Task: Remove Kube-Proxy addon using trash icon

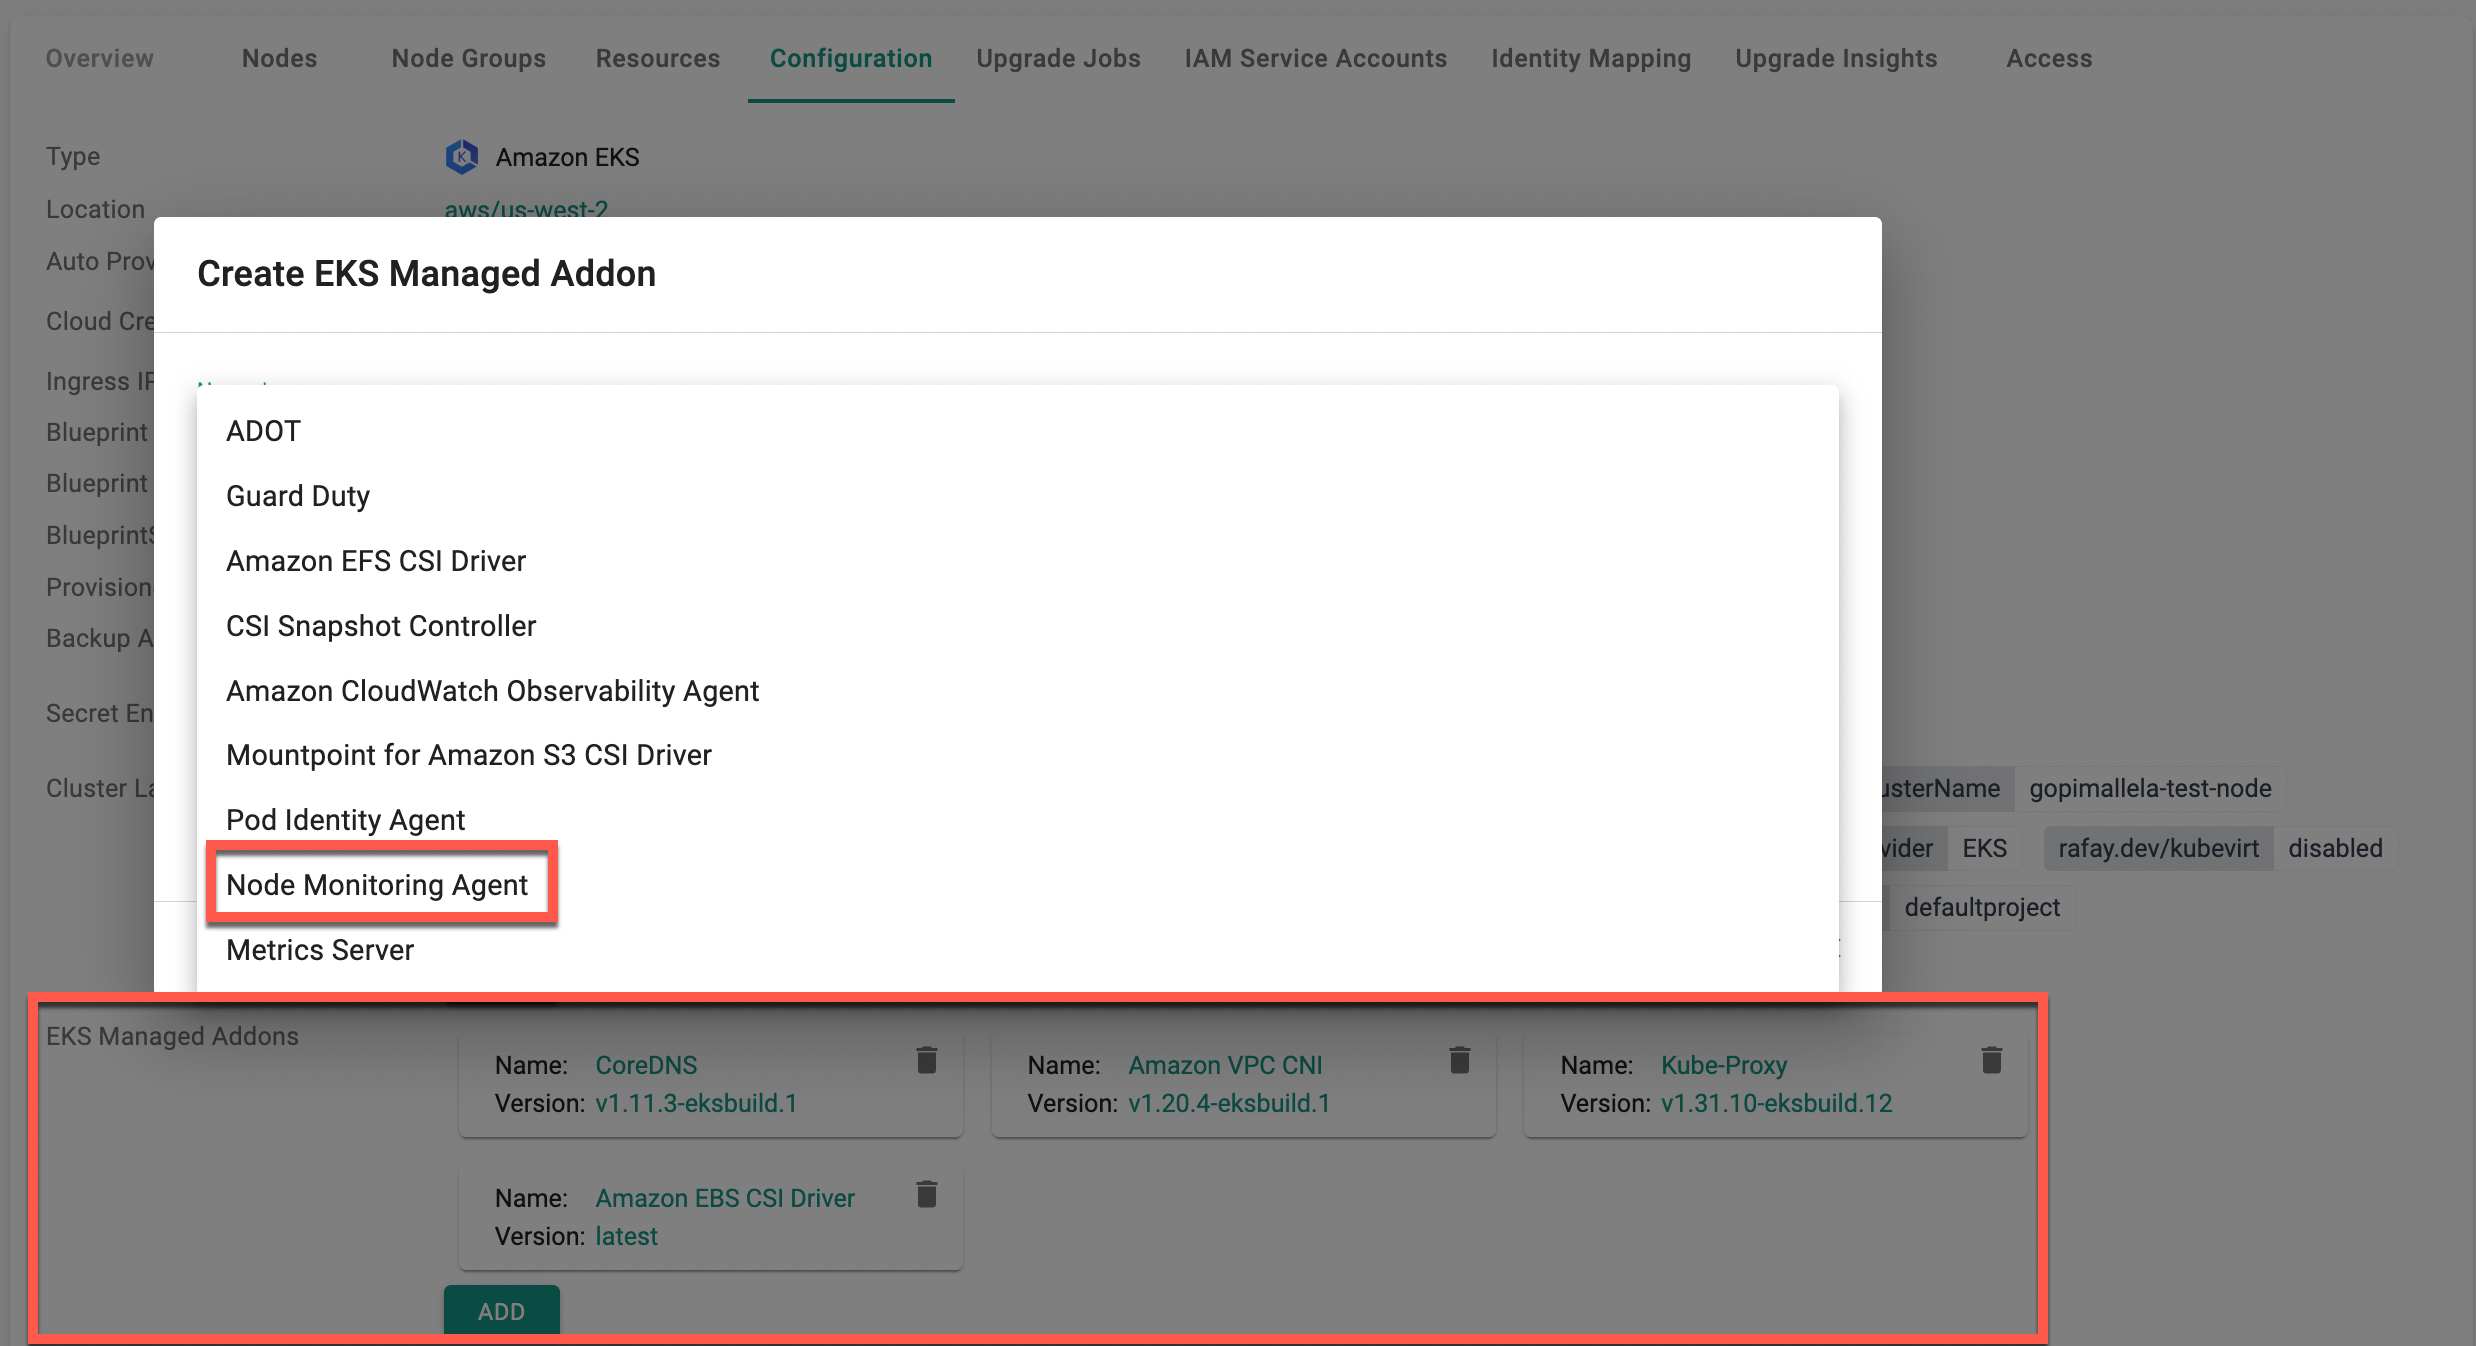Action: click(1991, 1060)
